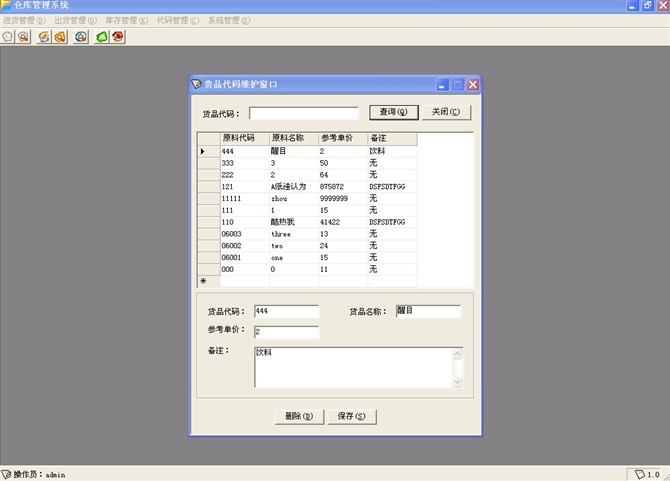This screenshot has width=670, height=481.
Task: Click the blue circular magnifier toolbar icon
Action: pyautogui.click(x=81, y=37)
